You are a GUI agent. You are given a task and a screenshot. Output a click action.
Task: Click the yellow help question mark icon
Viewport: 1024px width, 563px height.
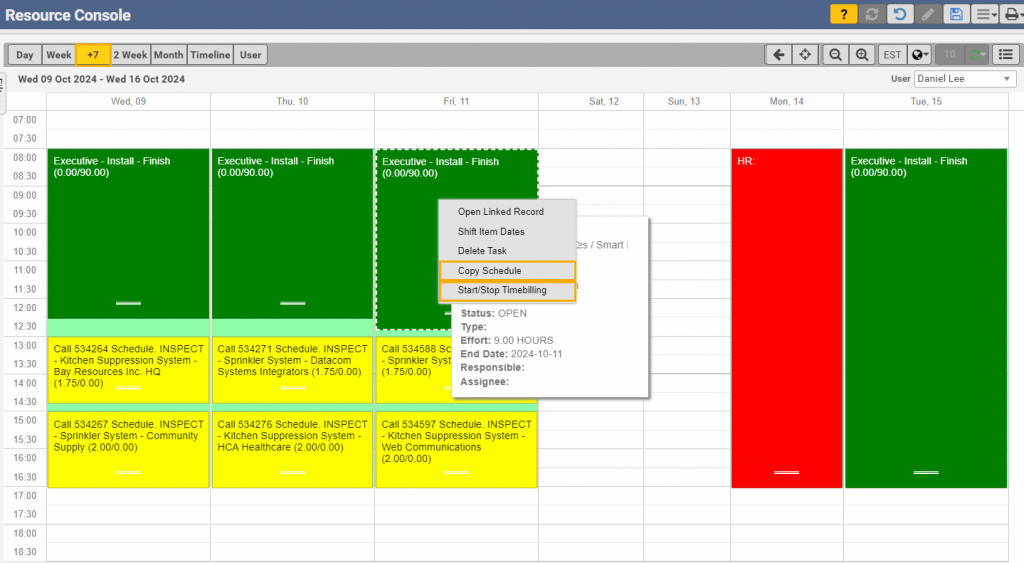[843, 14]
